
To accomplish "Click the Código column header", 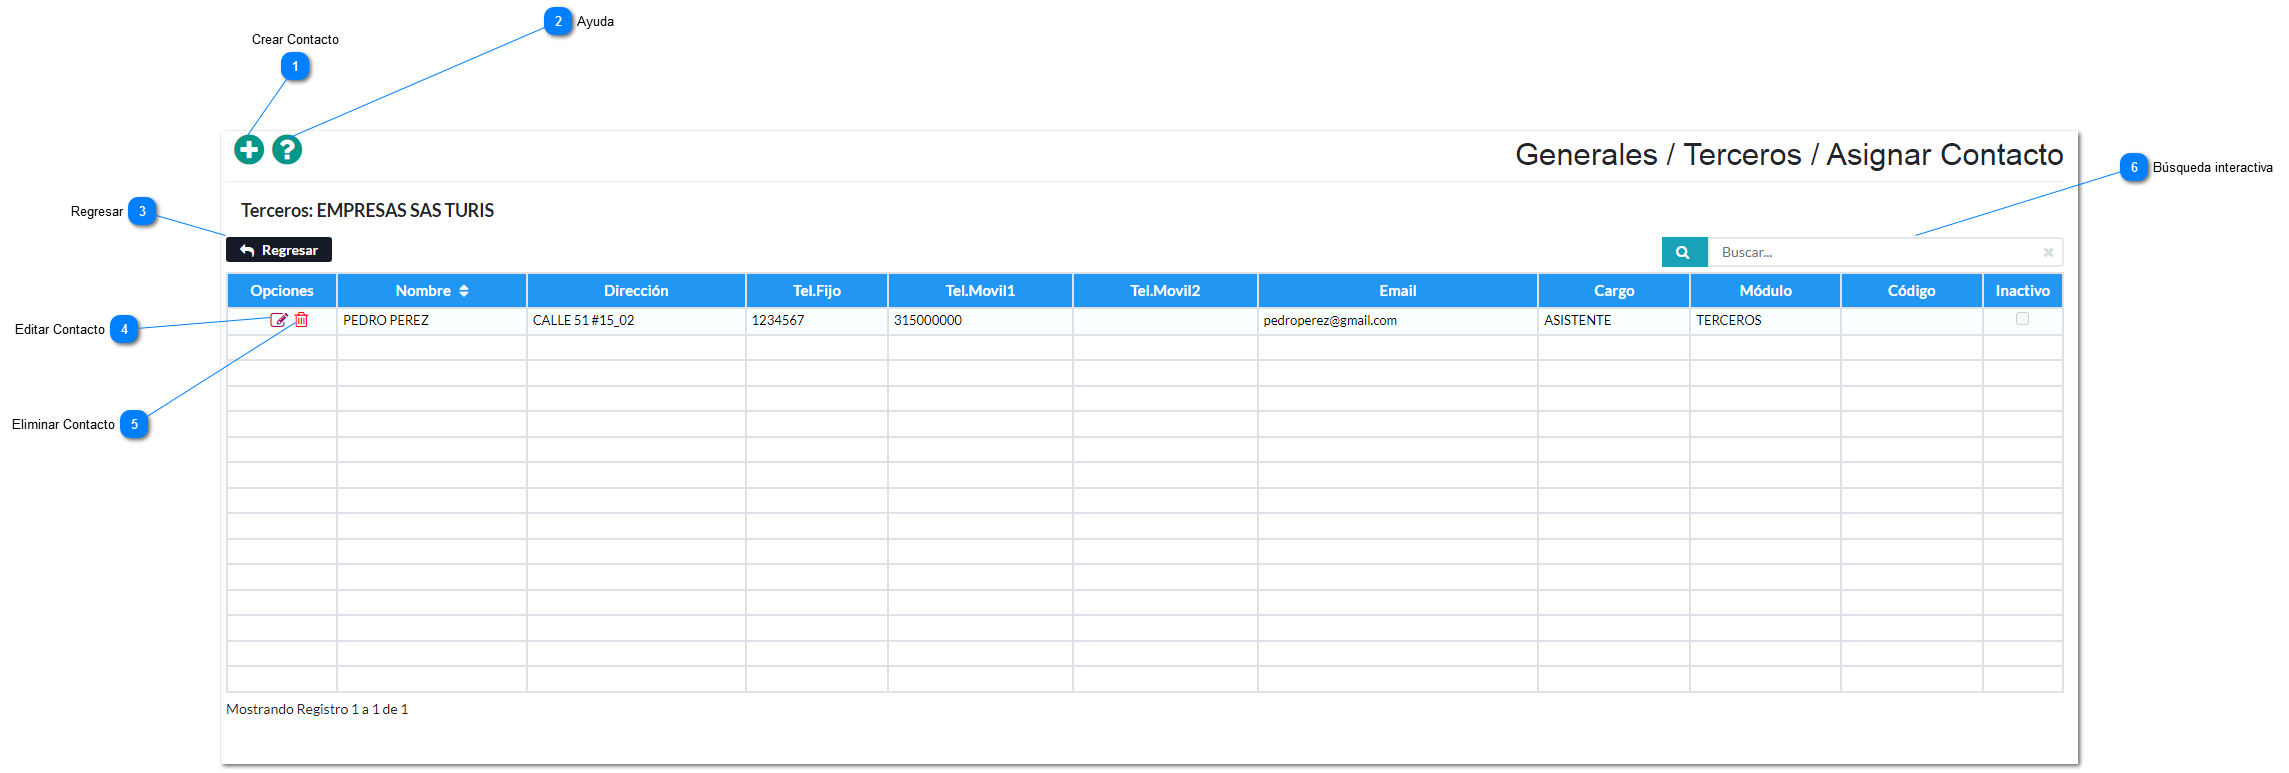I will 1912,291.
